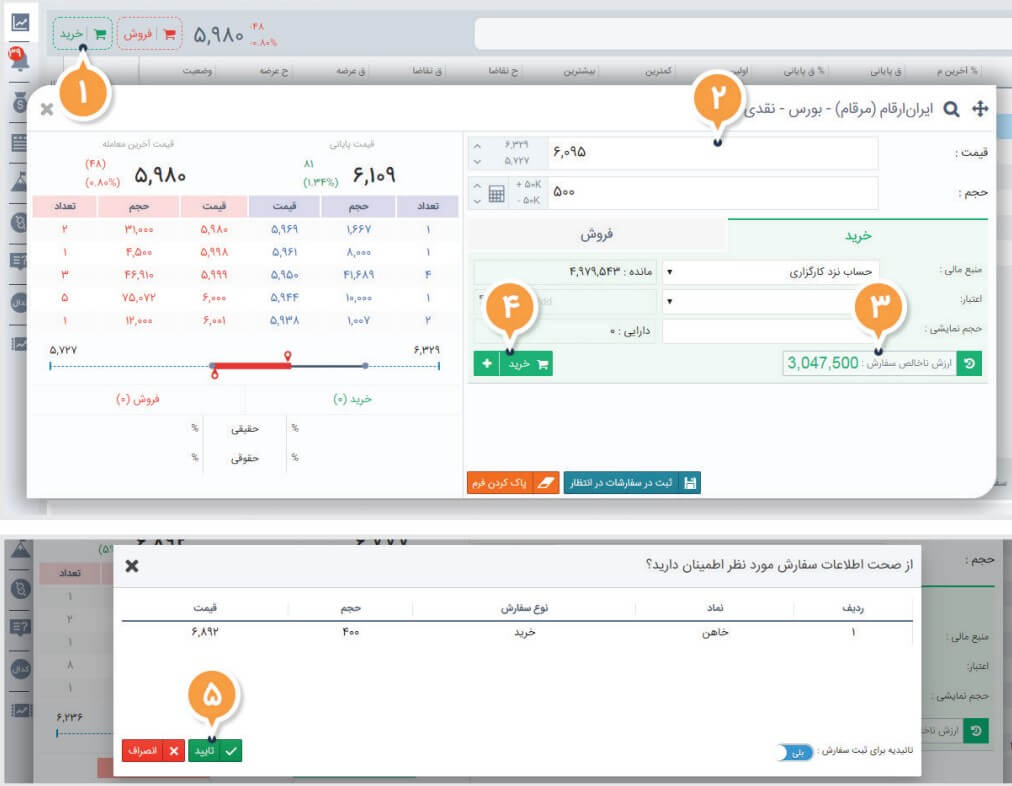Open the calculator icon in the volume field
Screen dimensions: 1012x786
496,193
